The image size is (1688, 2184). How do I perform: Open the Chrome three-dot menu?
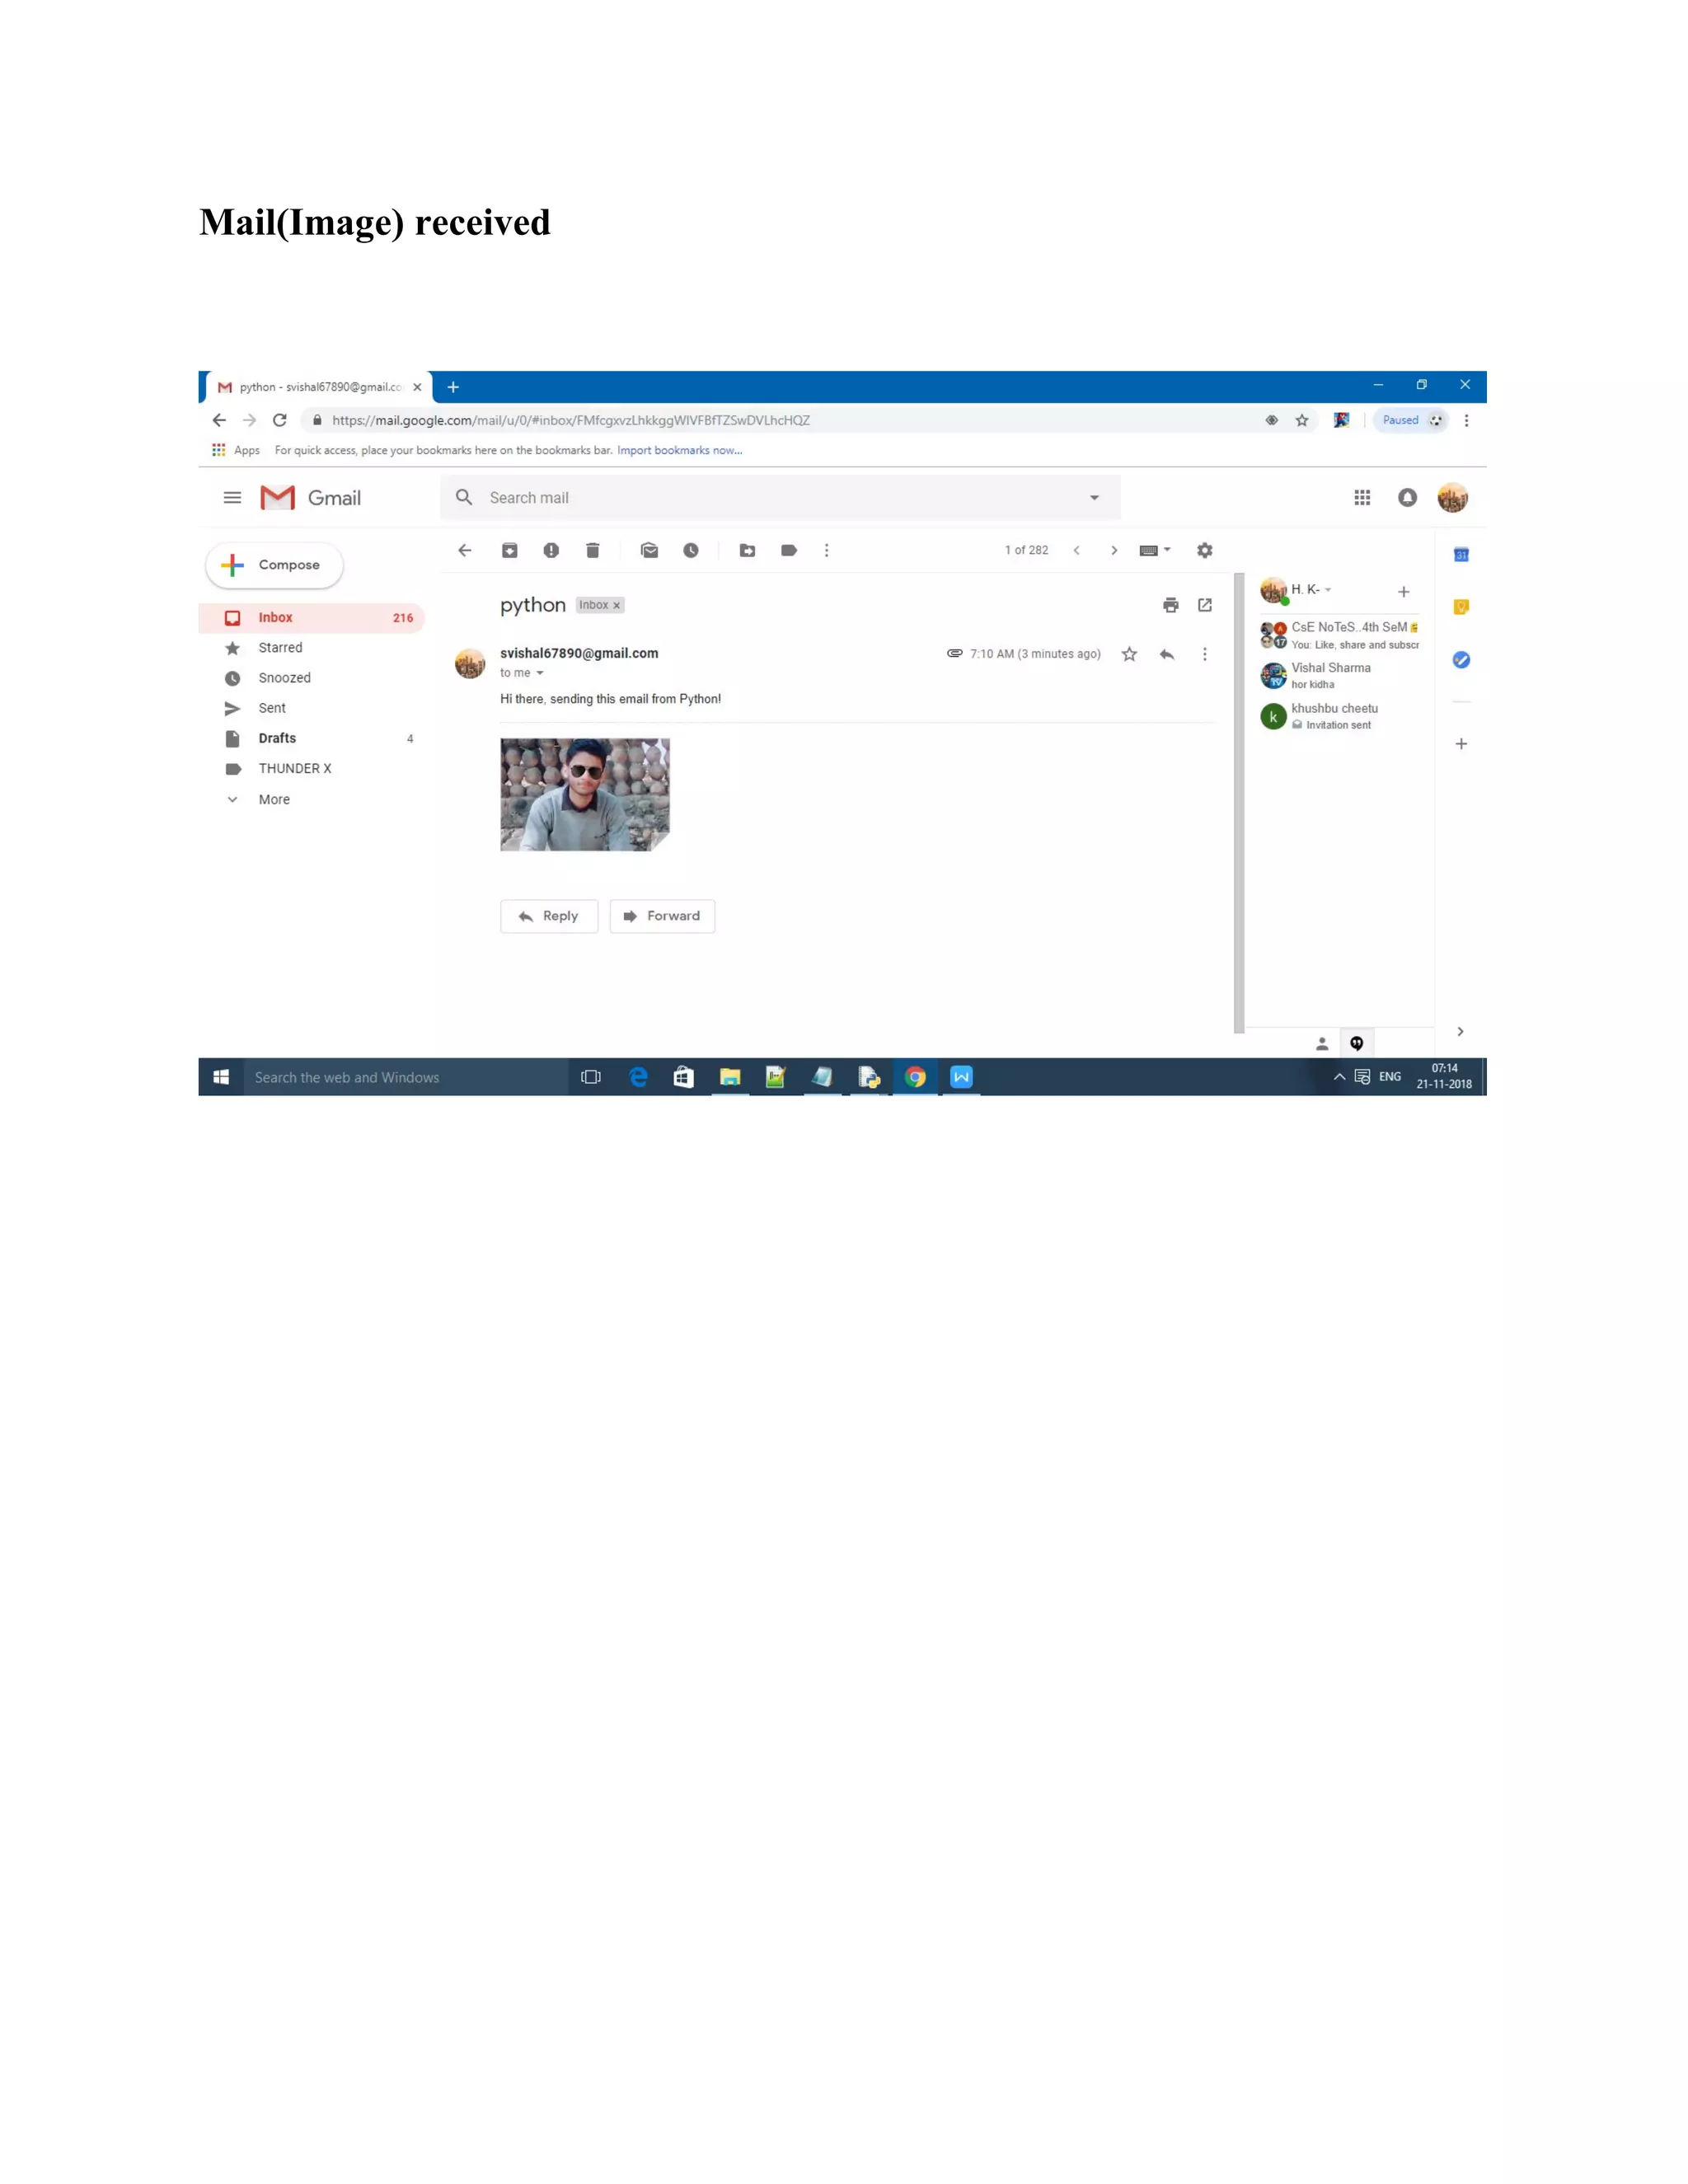coord(1466,420)
